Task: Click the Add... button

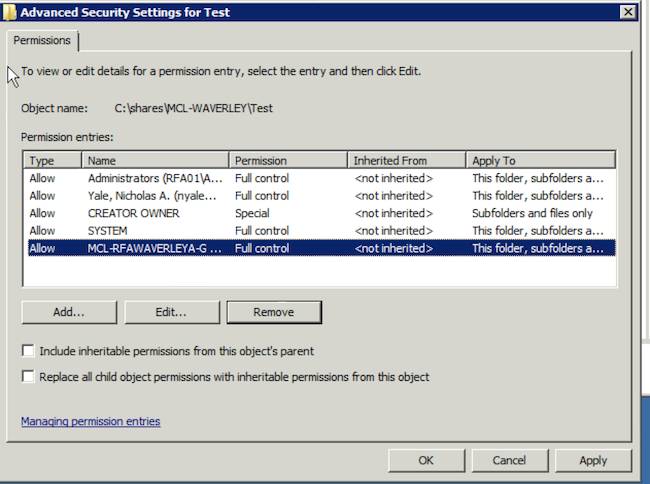Action: (69, 312)
